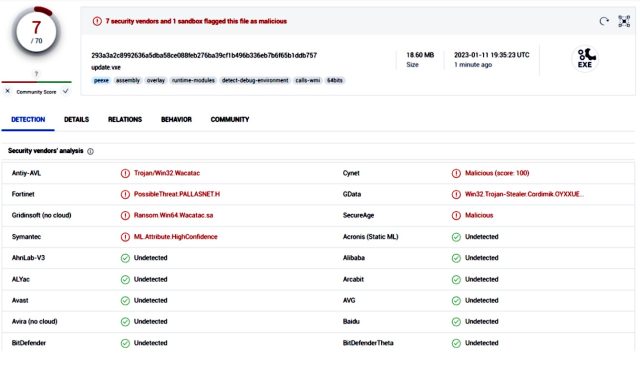Click the green check icon for Avast
Screen dimensions: 640x367
pos(125,300)
